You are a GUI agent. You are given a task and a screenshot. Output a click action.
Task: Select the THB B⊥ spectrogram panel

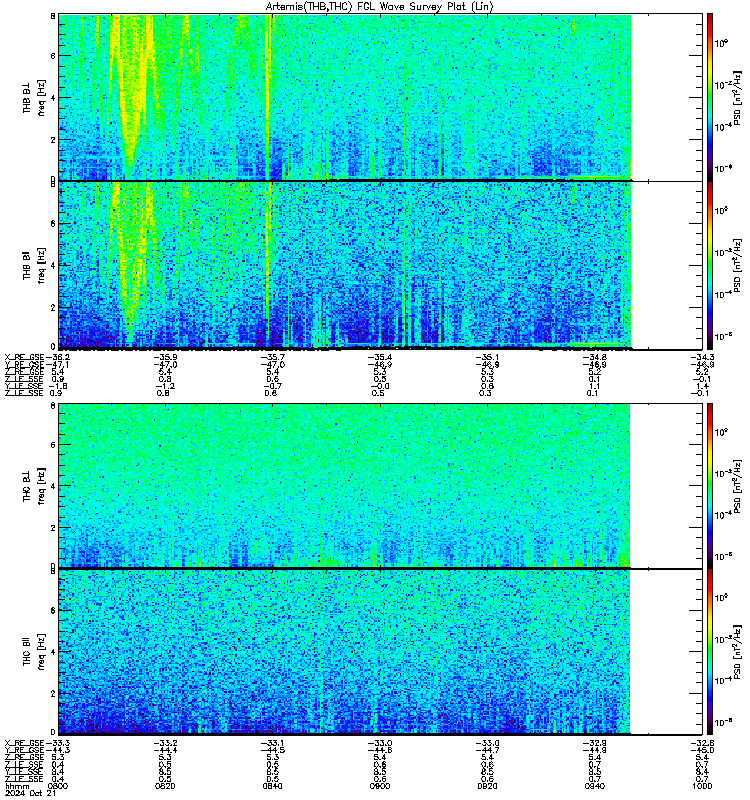(x=381, y=97)
